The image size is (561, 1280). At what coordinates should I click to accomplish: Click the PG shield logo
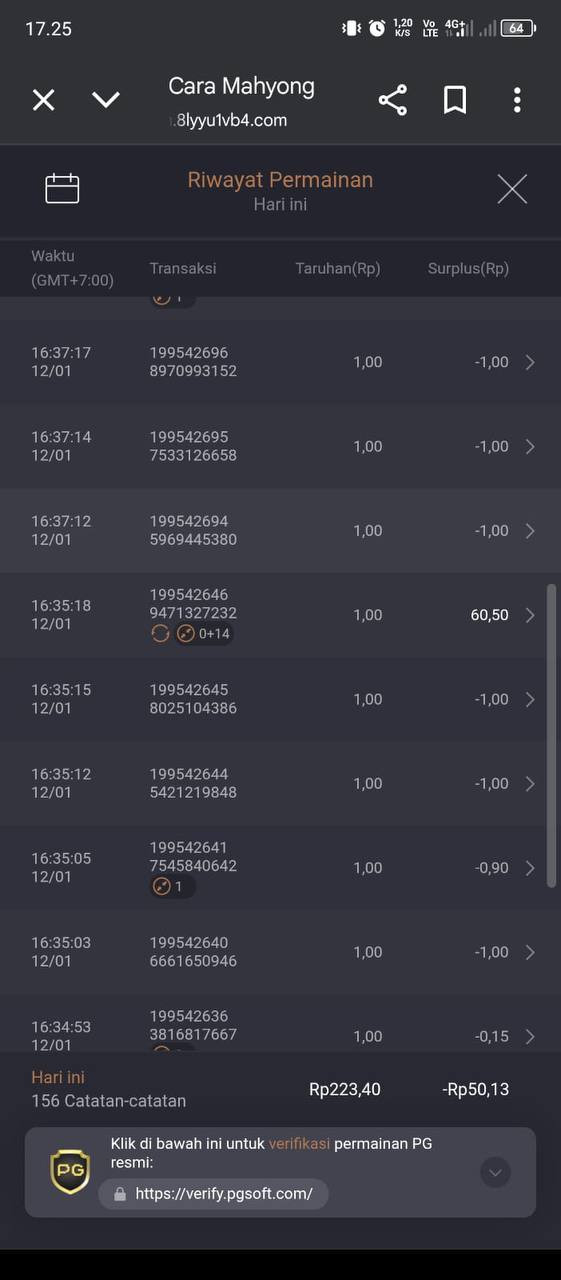tap(70, 1172)
